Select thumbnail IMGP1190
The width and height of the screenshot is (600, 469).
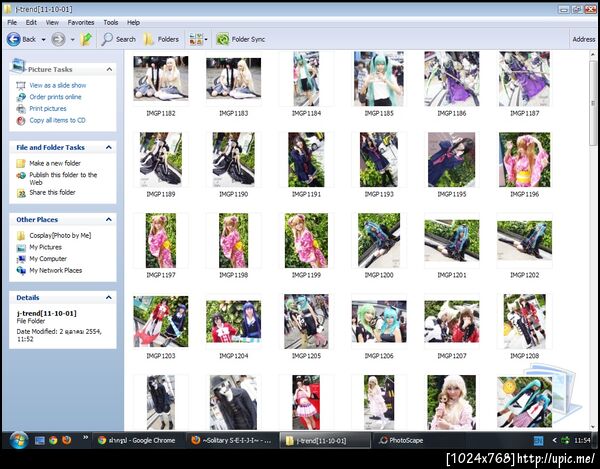tap(233, 160)
